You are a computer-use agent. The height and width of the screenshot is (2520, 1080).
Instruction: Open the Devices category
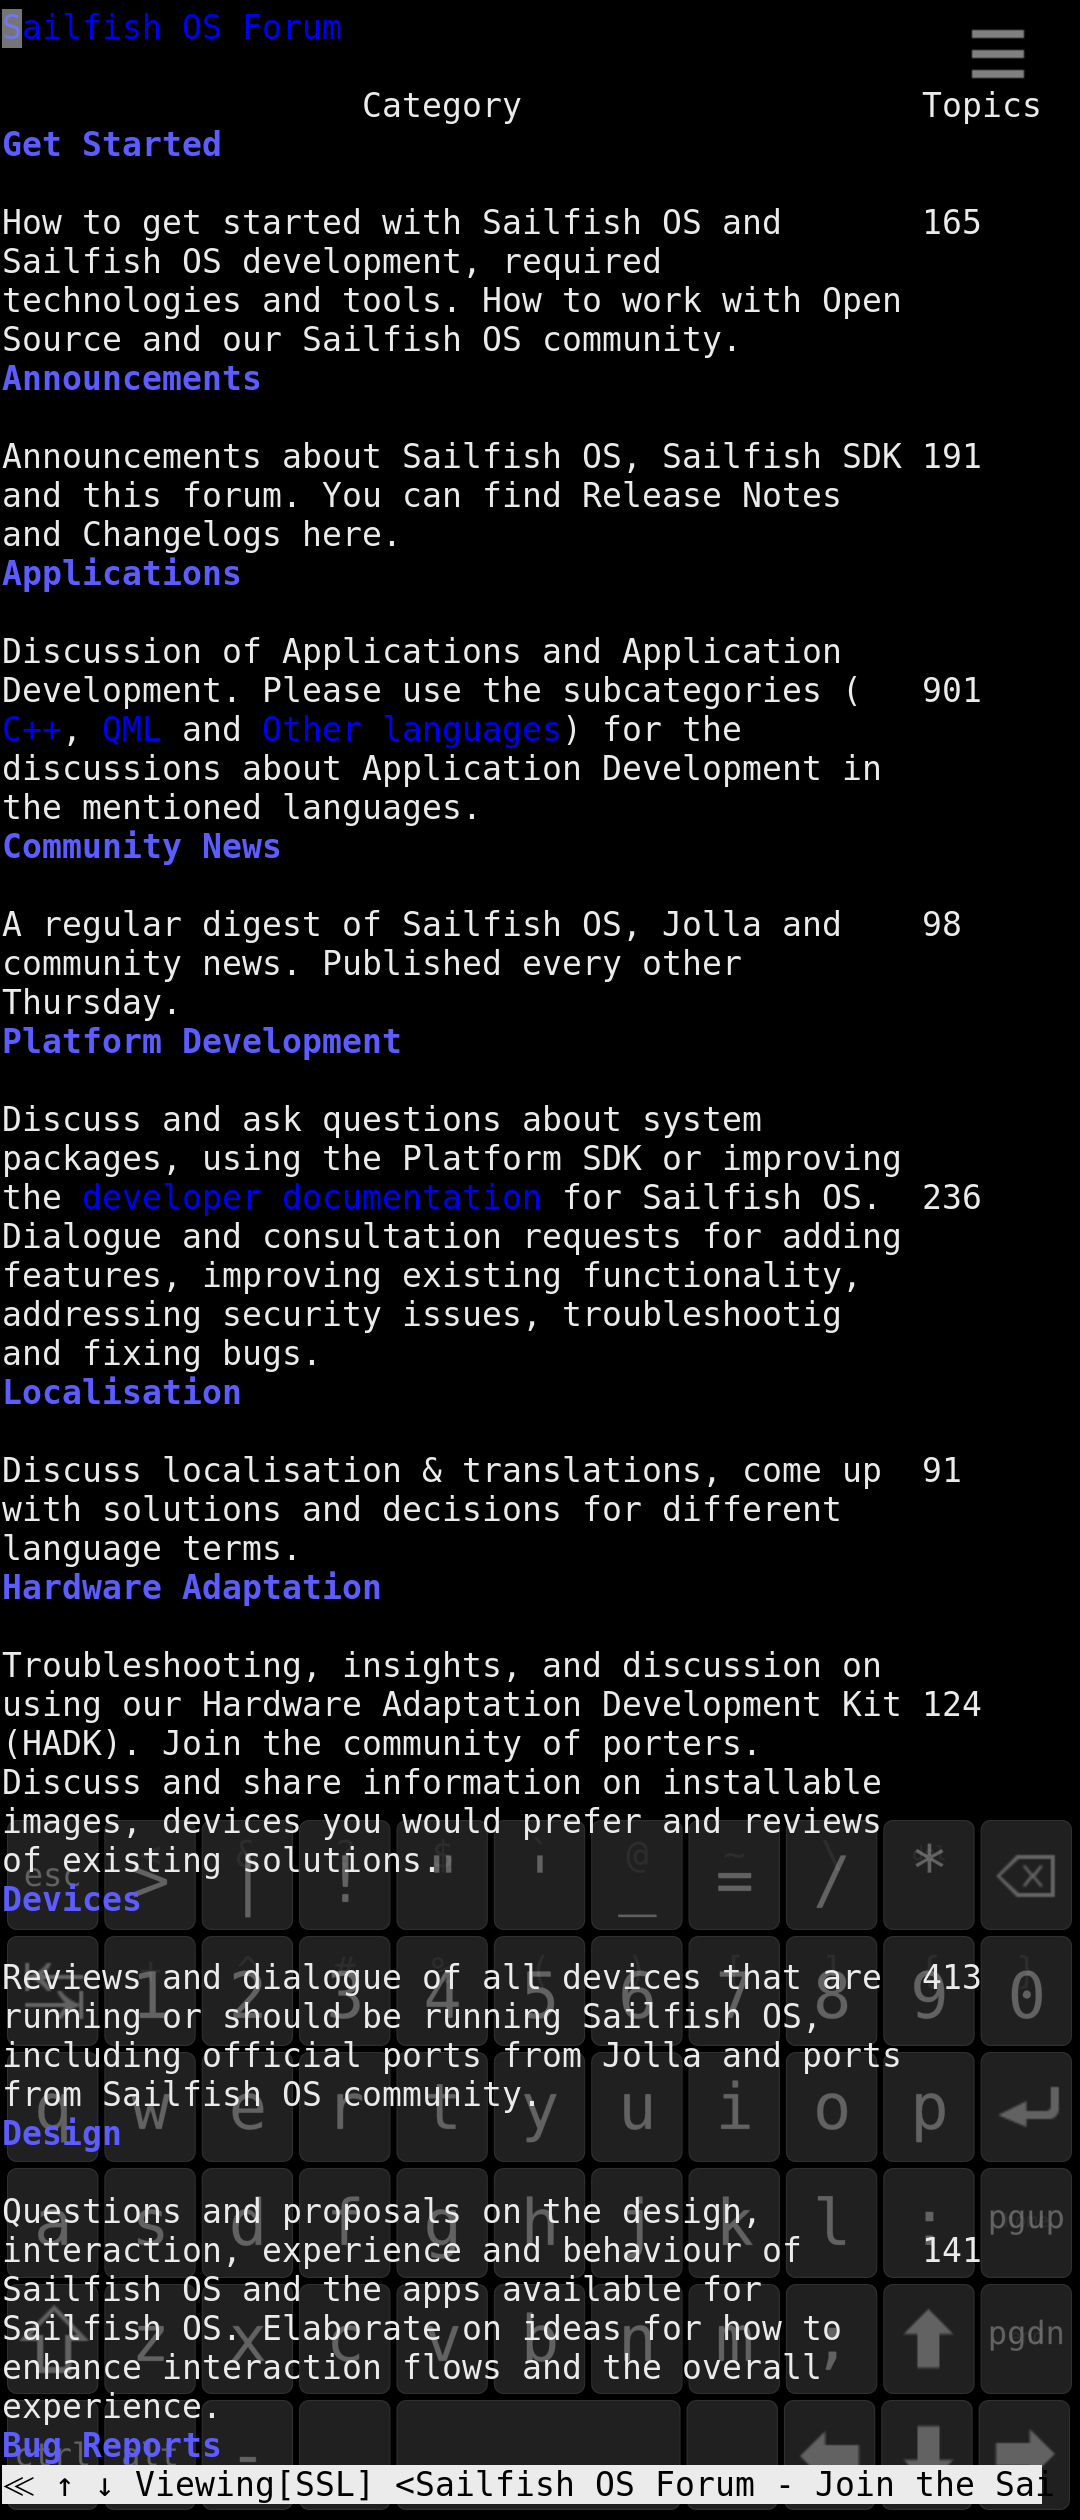click(x=72, y=1899)
